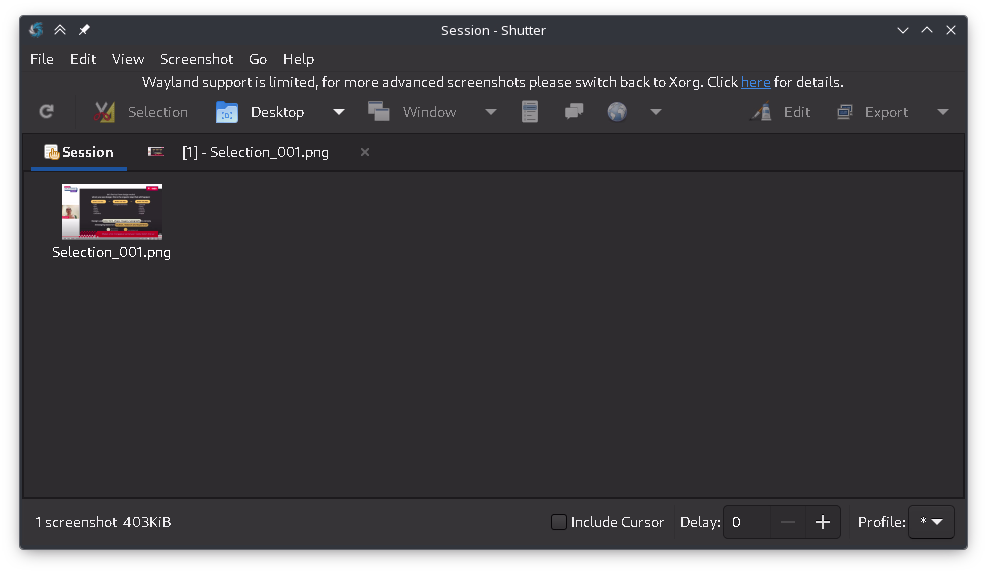Click the website capture globe icon

pos(617,112)
